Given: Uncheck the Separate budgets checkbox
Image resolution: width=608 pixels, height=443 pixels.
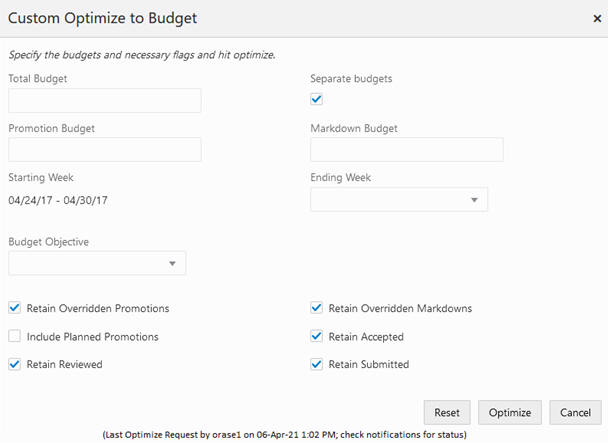Looking at the screenshot, I should click(317, 99).
